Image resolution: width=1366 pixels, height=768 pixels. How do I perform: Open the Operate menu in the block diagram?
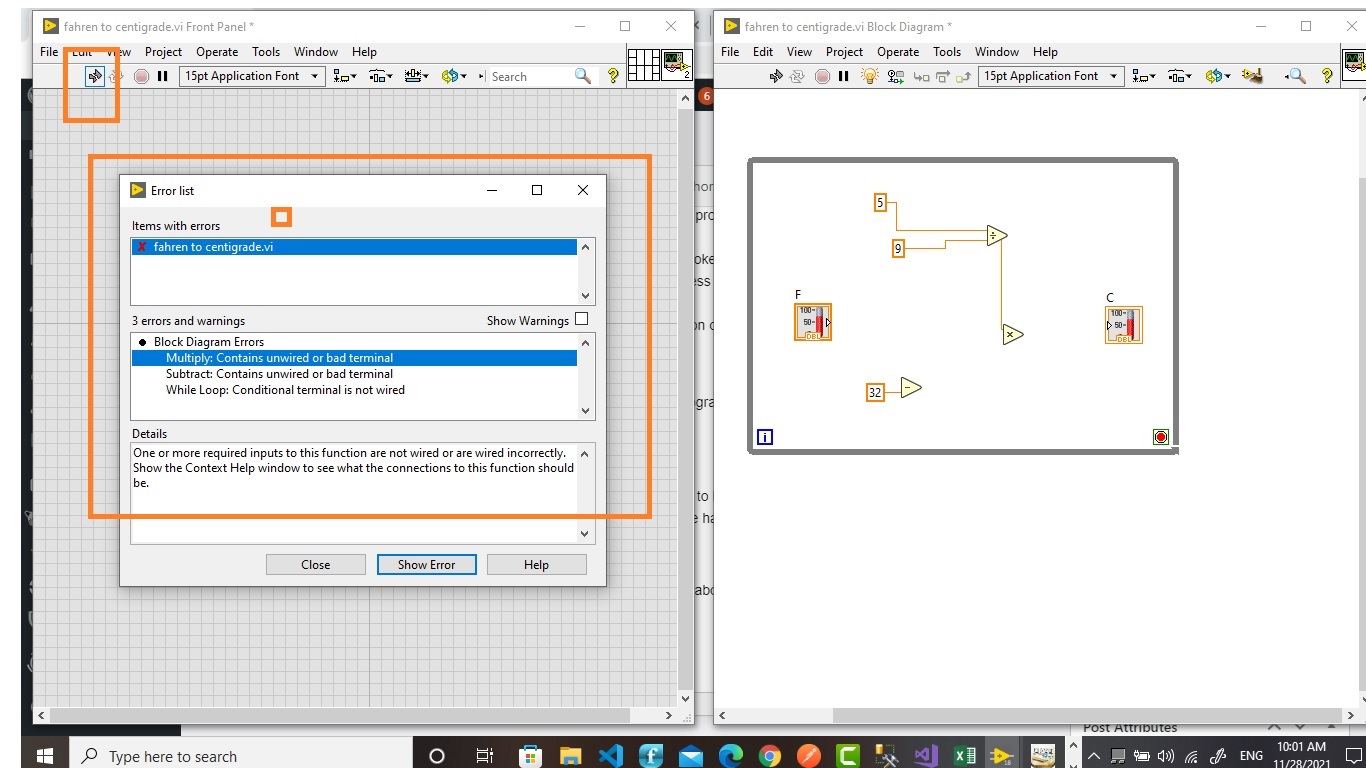[x=897, y=51]
